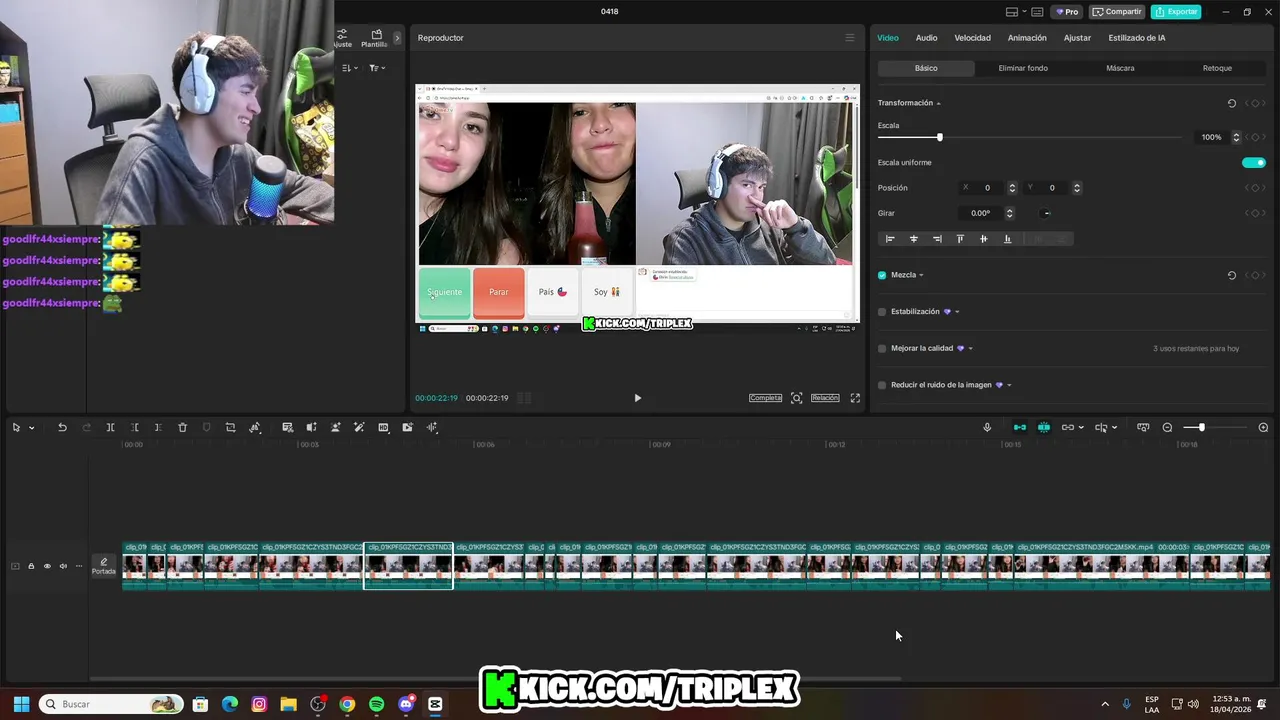Click the timeline zoom in plus icon
1280x720 pixels.
1263,428
